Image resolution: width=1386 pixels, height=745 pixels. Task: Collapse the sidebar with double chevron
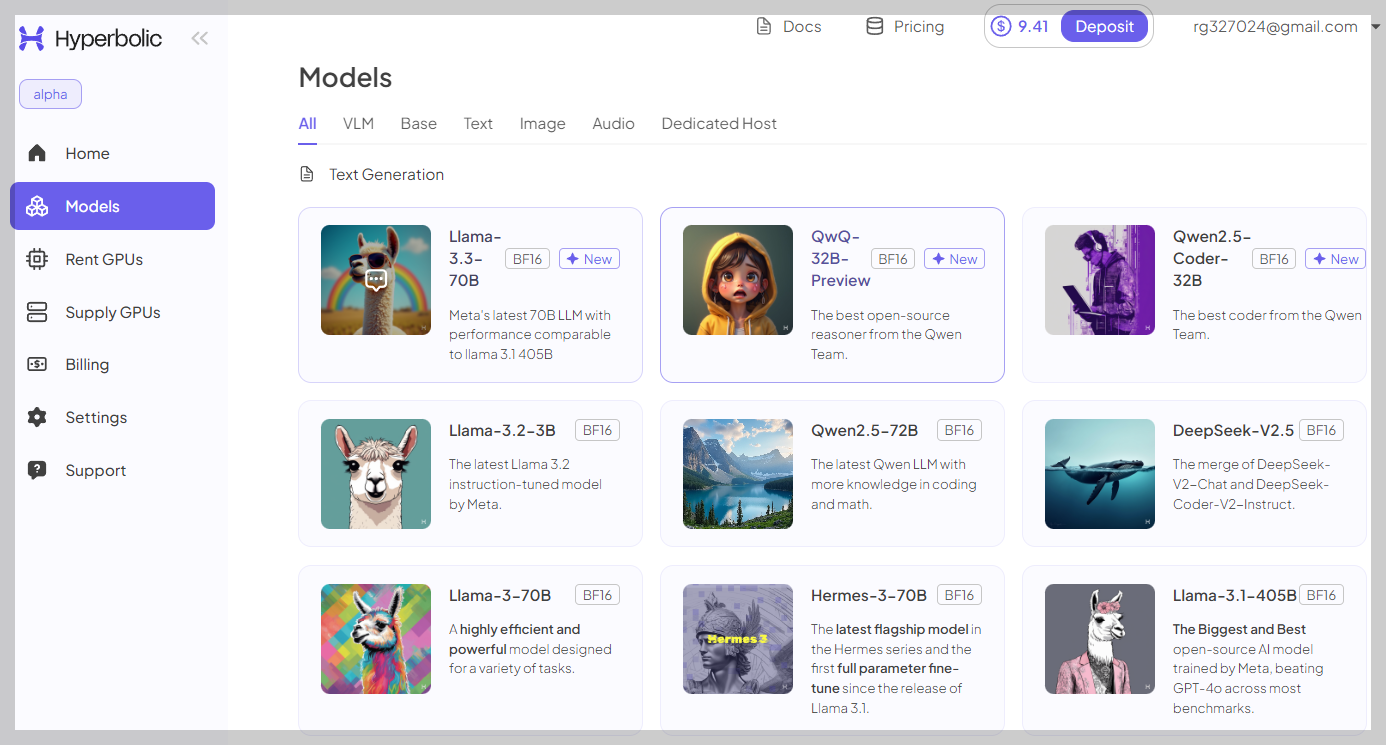click(200, 38)
